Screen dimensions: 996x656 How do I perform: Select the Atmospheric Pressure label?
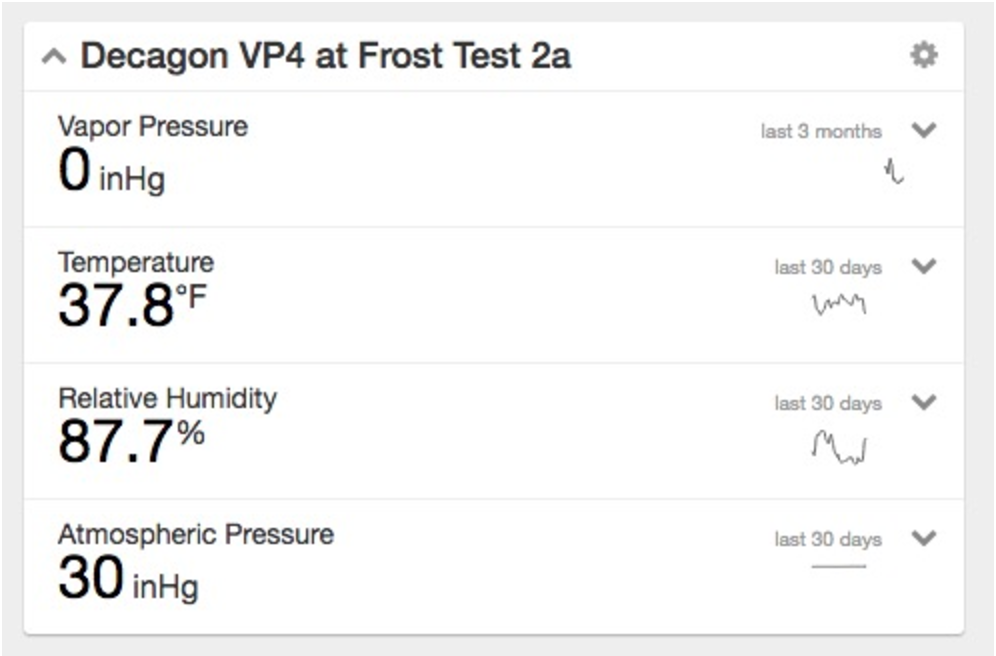(195, 535)
